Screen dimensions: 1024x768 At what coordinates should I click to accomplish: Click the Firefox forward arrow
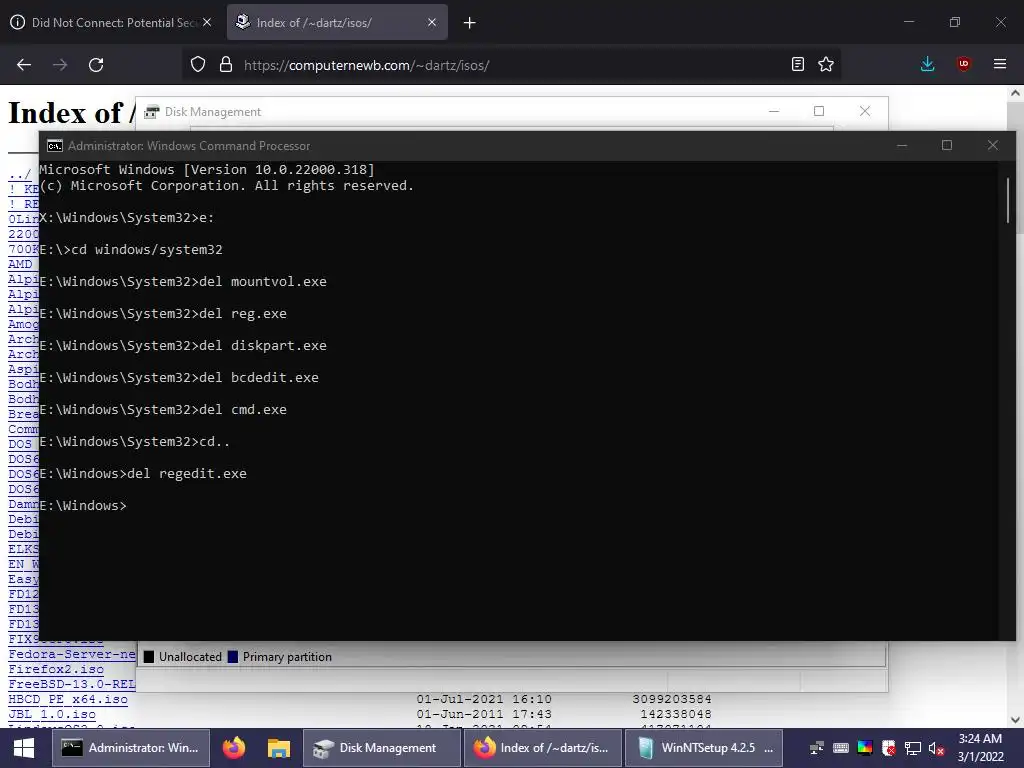(x=60, y=65)
